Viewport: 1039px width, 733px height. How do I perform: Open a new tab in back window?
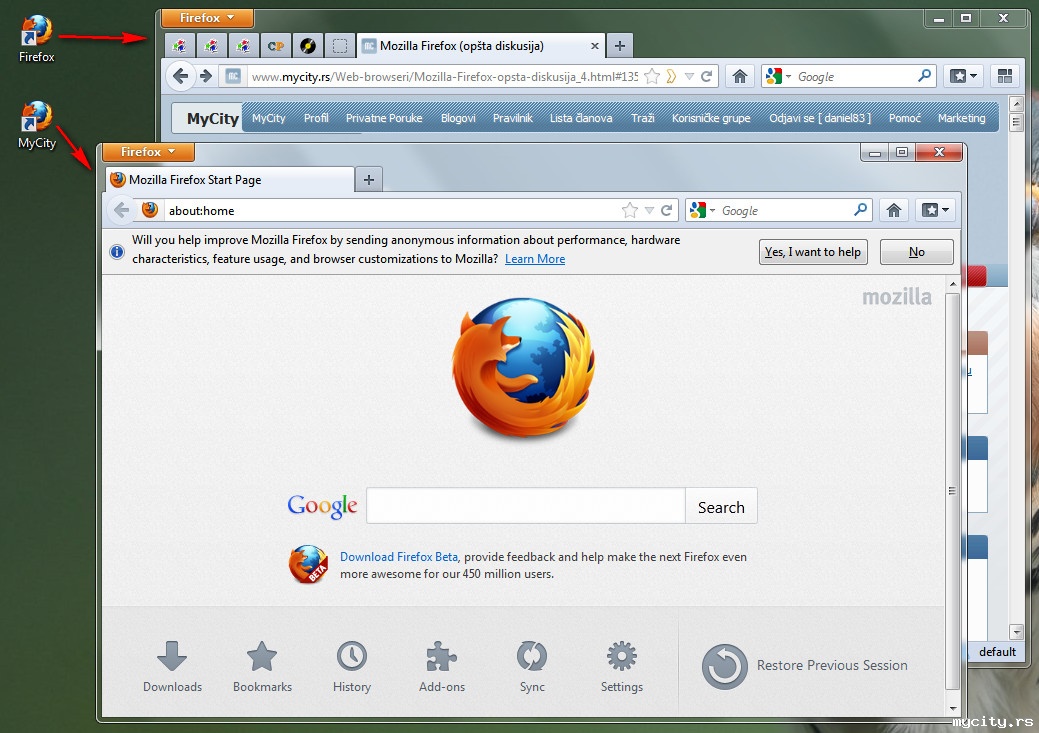click(620, 46)
